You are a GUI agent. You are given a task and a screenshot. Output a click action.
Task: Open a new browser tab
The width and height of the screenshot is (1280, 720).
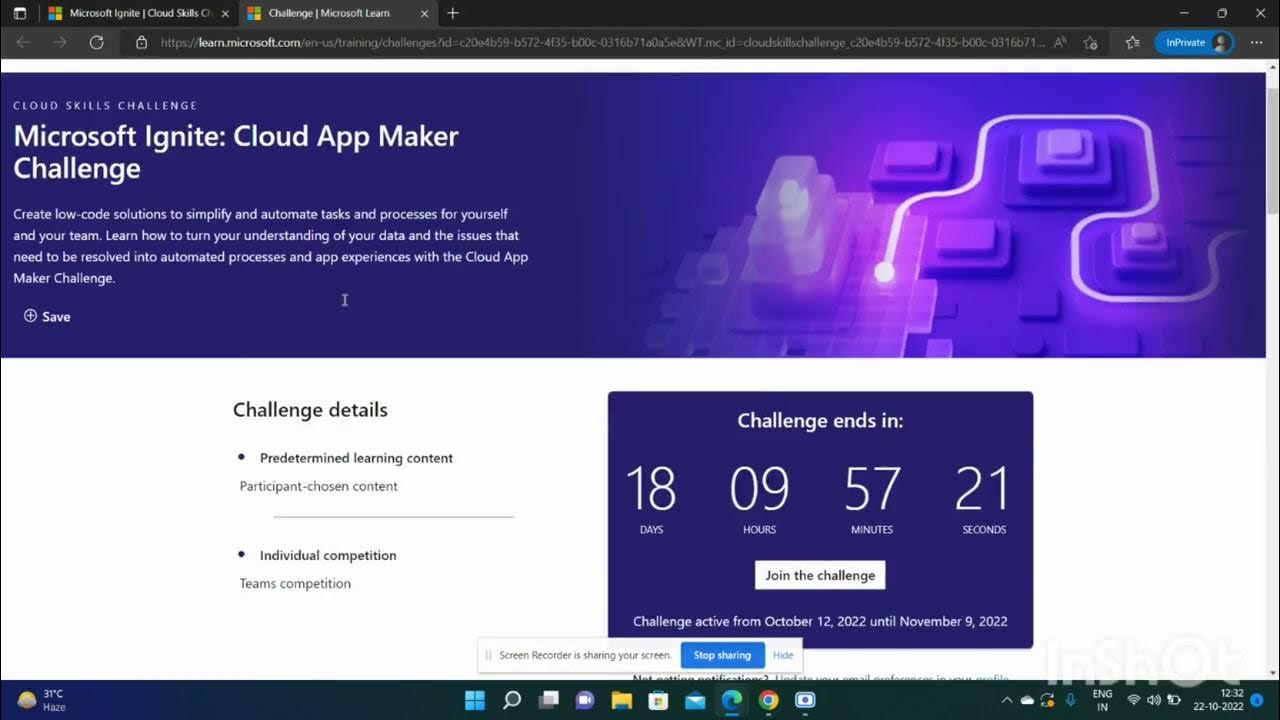(453, 13)
